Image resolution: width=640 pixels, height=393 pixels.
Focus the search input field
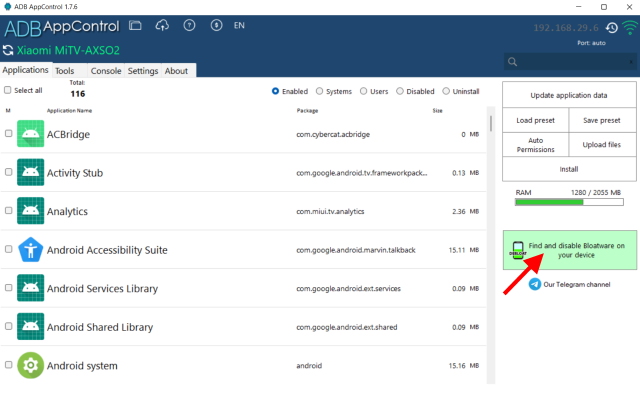pyautogui.click(x=570, y=62)
